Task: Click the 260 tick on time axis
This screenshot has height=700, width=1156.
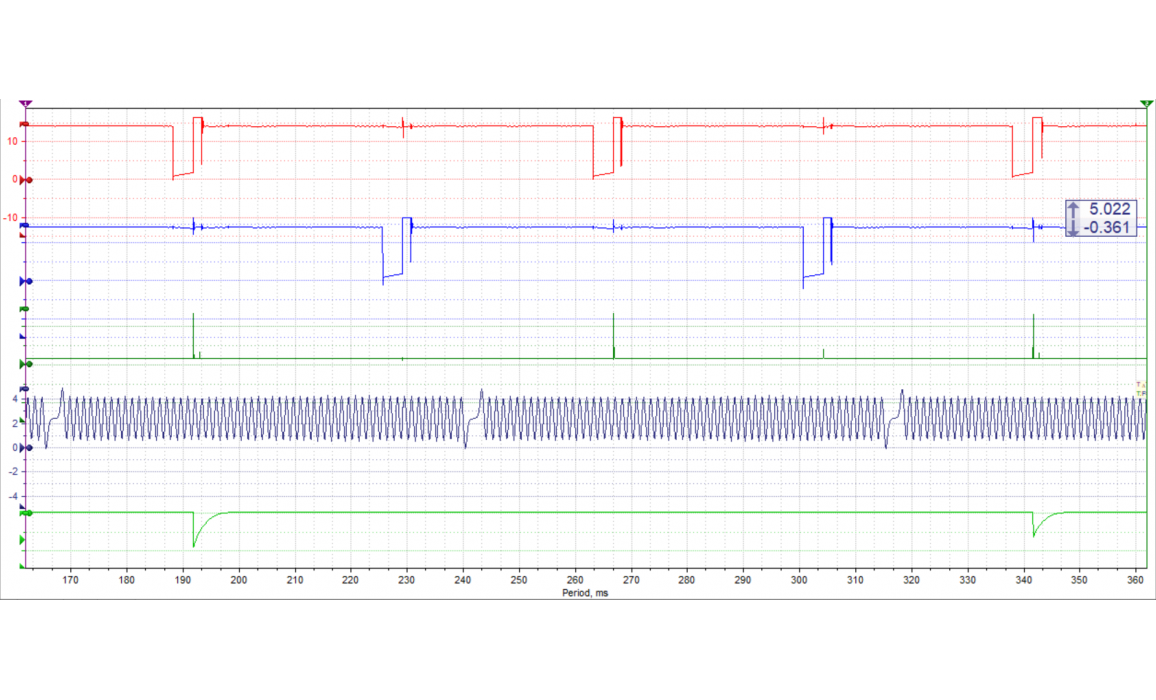Action: pyautogui.click(x=574, y=580)
